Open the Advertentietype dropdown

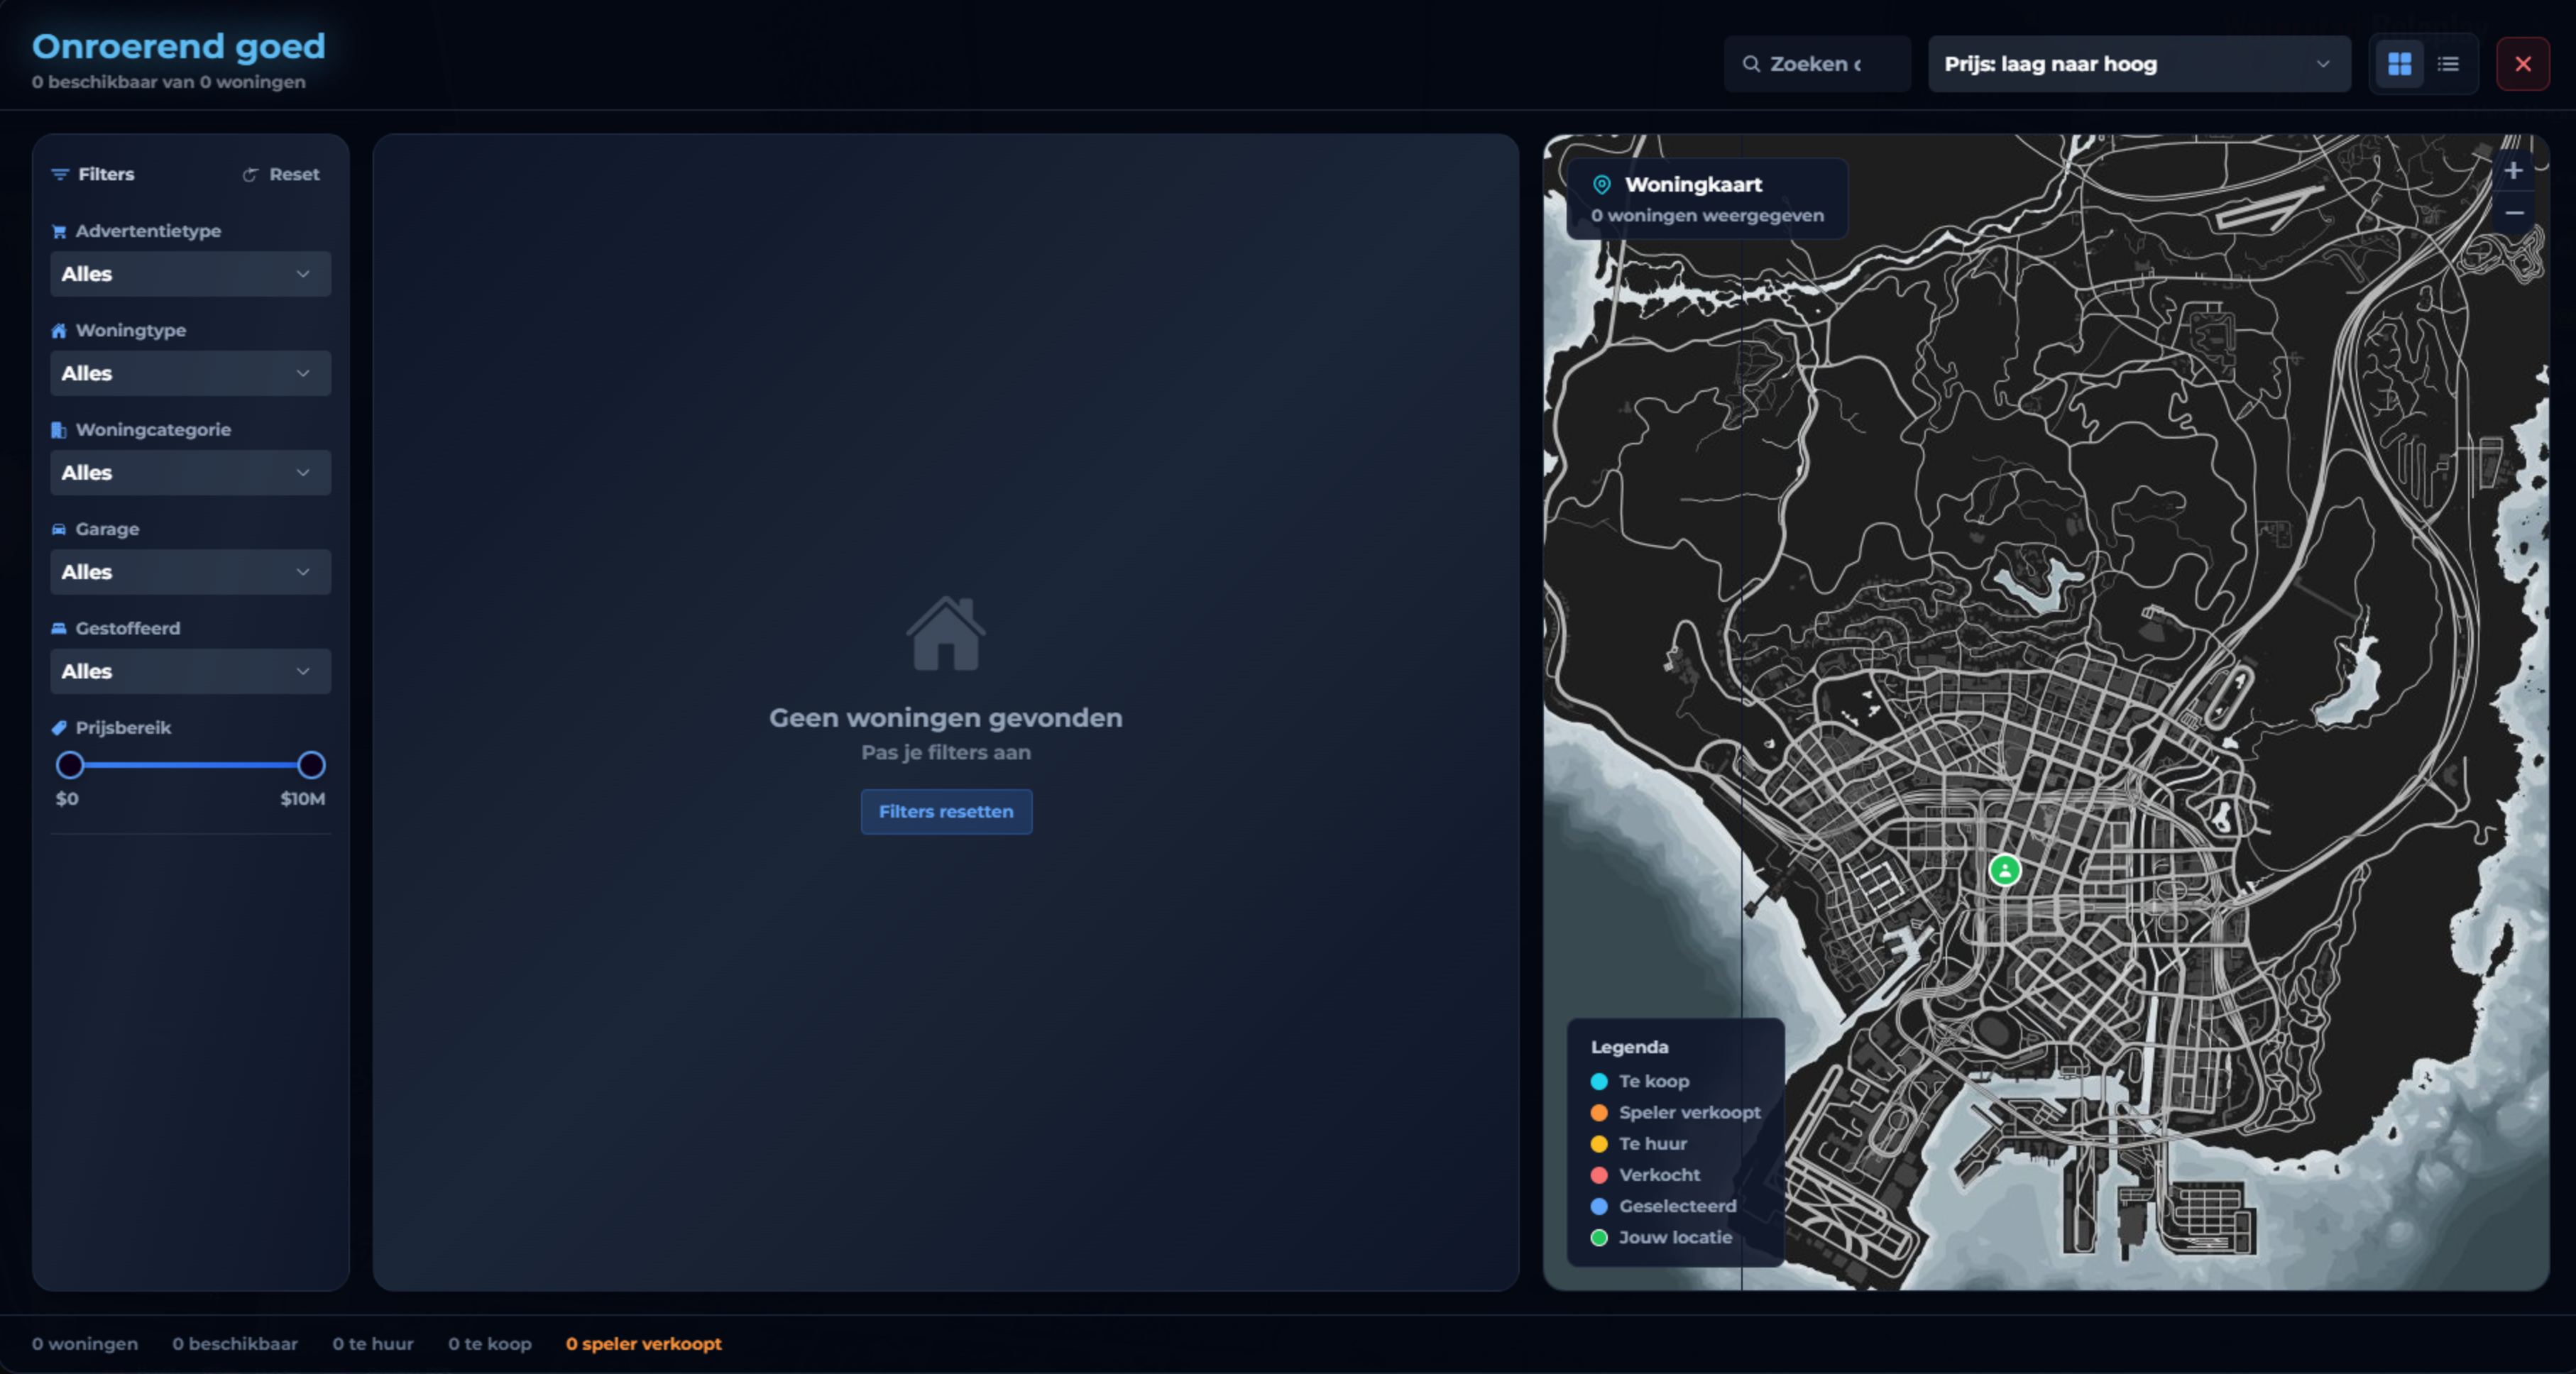pyautogui.click(x=190, y=274)
